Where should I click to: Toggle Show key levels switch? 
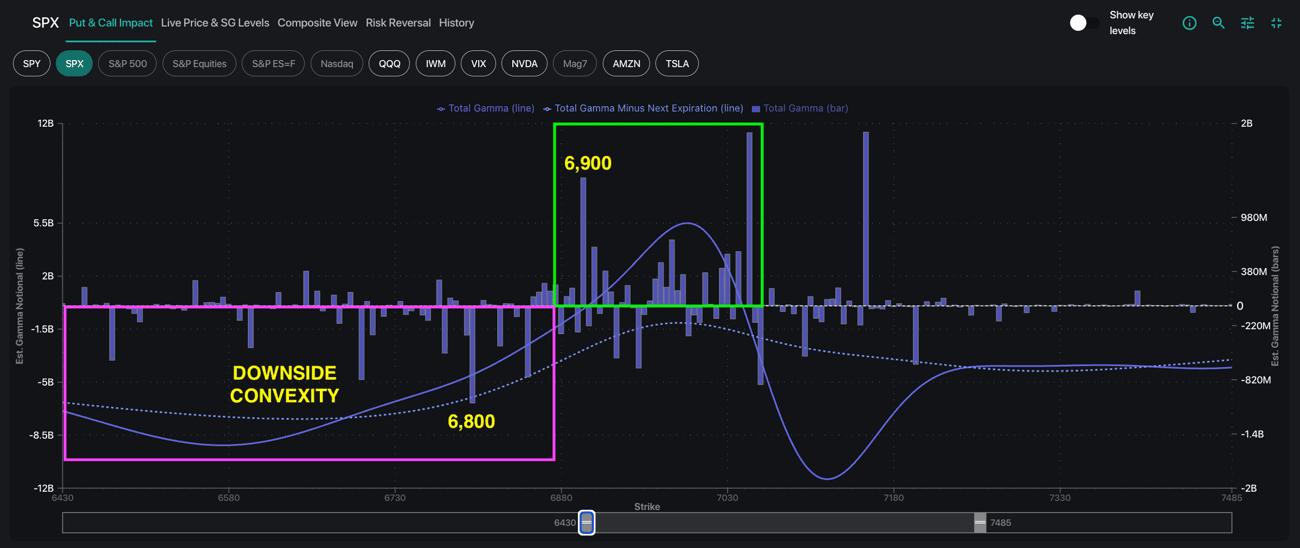coord(1082,23)
